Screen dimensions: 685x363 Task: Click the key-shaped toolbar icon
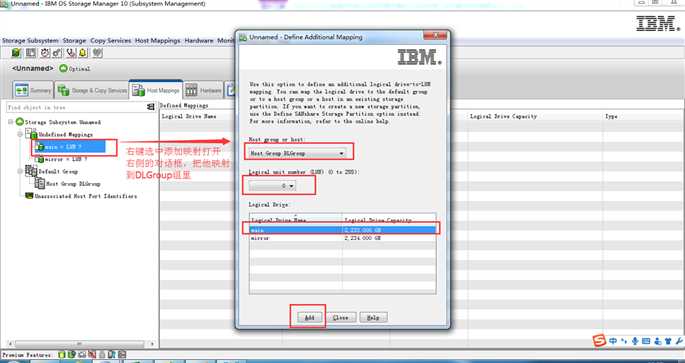click(57, 53)
